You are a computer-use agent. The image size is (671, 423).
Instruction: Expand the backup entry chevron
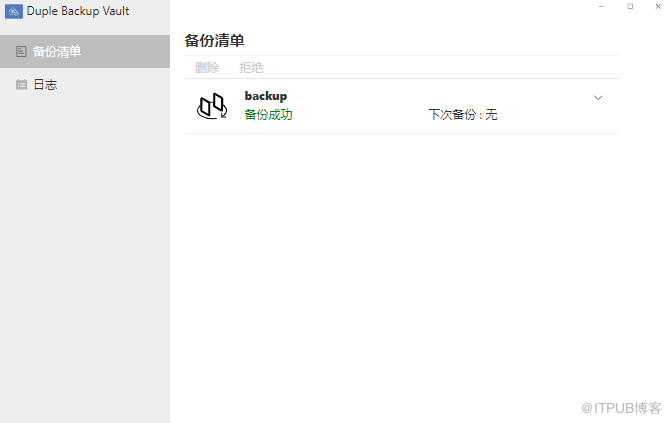598,98
